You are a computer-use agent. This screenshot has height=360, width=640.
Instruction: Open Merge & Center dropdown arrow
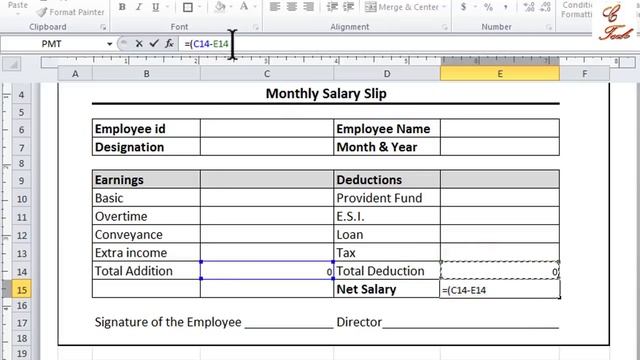[x=444, y=7]
